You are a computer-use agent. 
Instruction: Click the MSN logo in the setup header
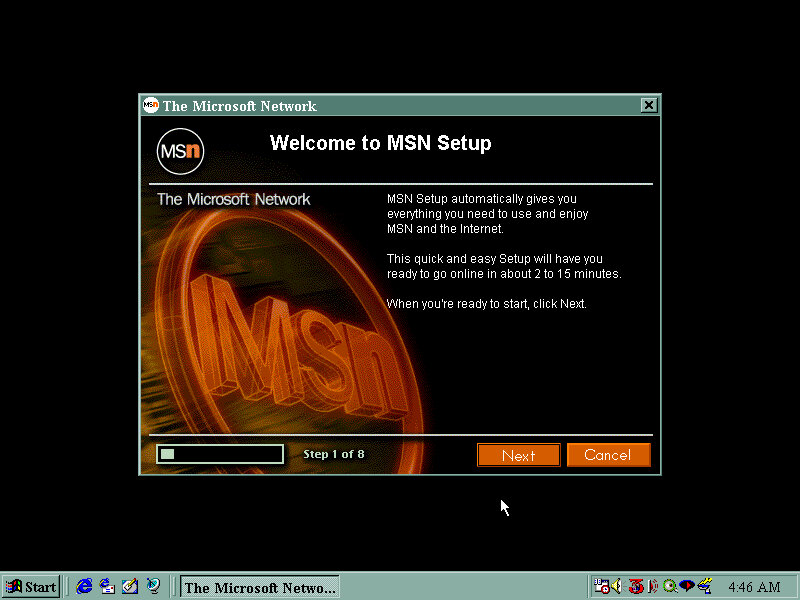[x=180, y=150]
